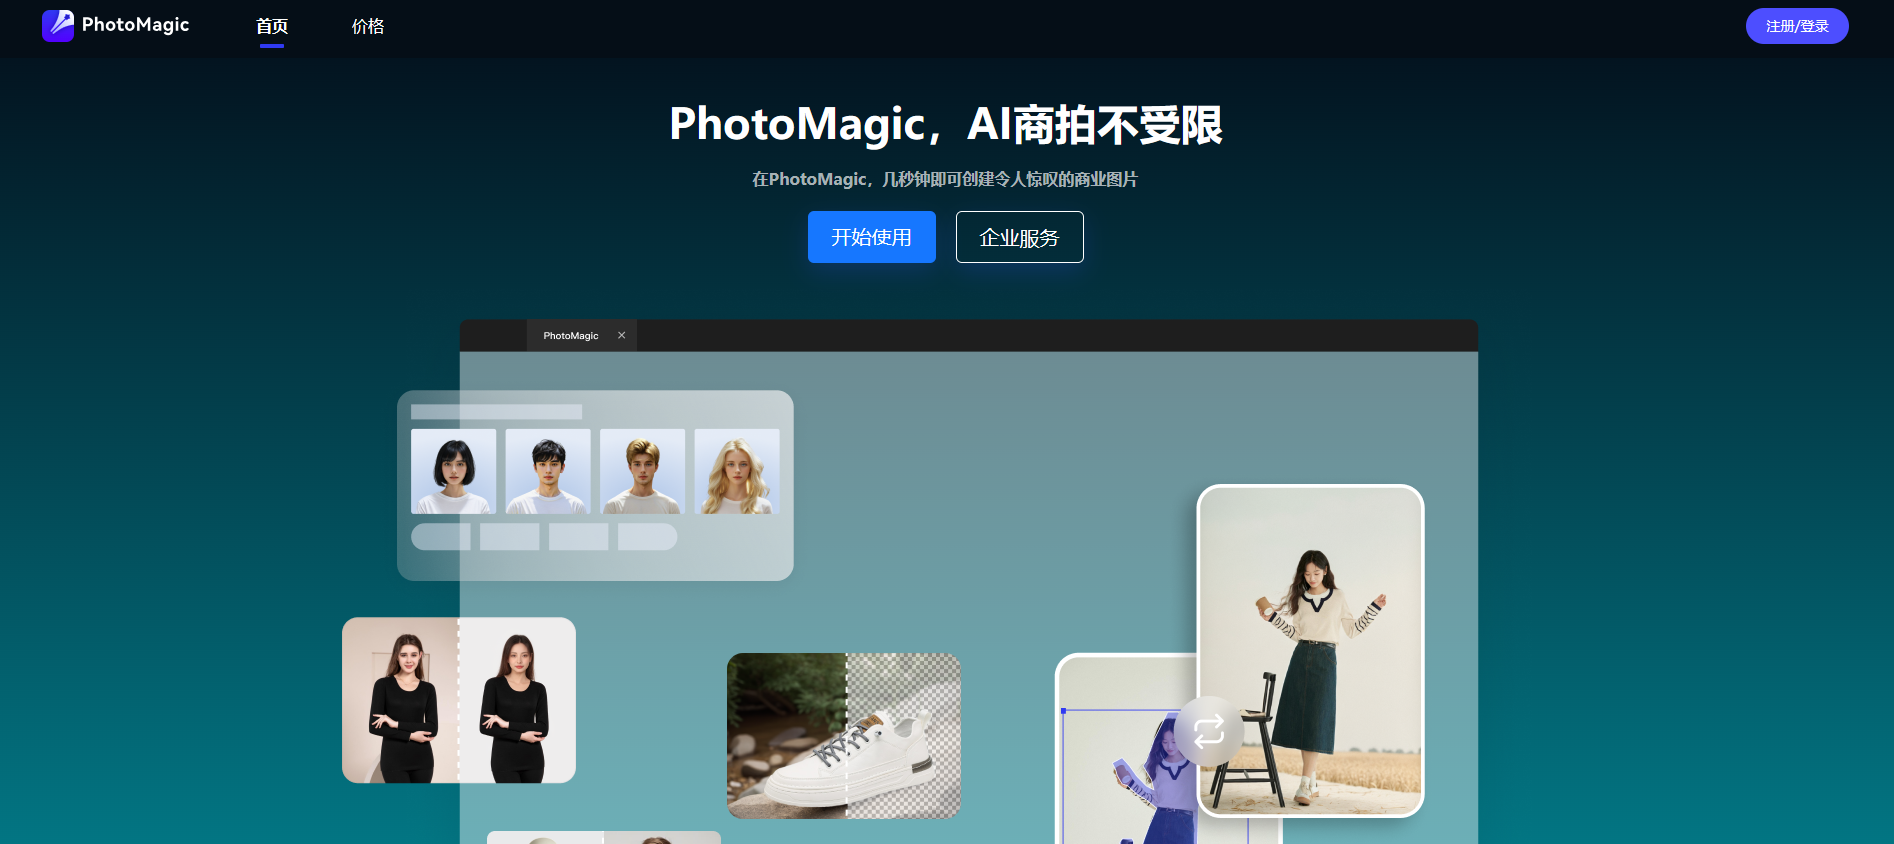Close the PhotoMagic tab with the X icon
The height and width of the screenshot is (844, 1894).
tap(622, 336)
